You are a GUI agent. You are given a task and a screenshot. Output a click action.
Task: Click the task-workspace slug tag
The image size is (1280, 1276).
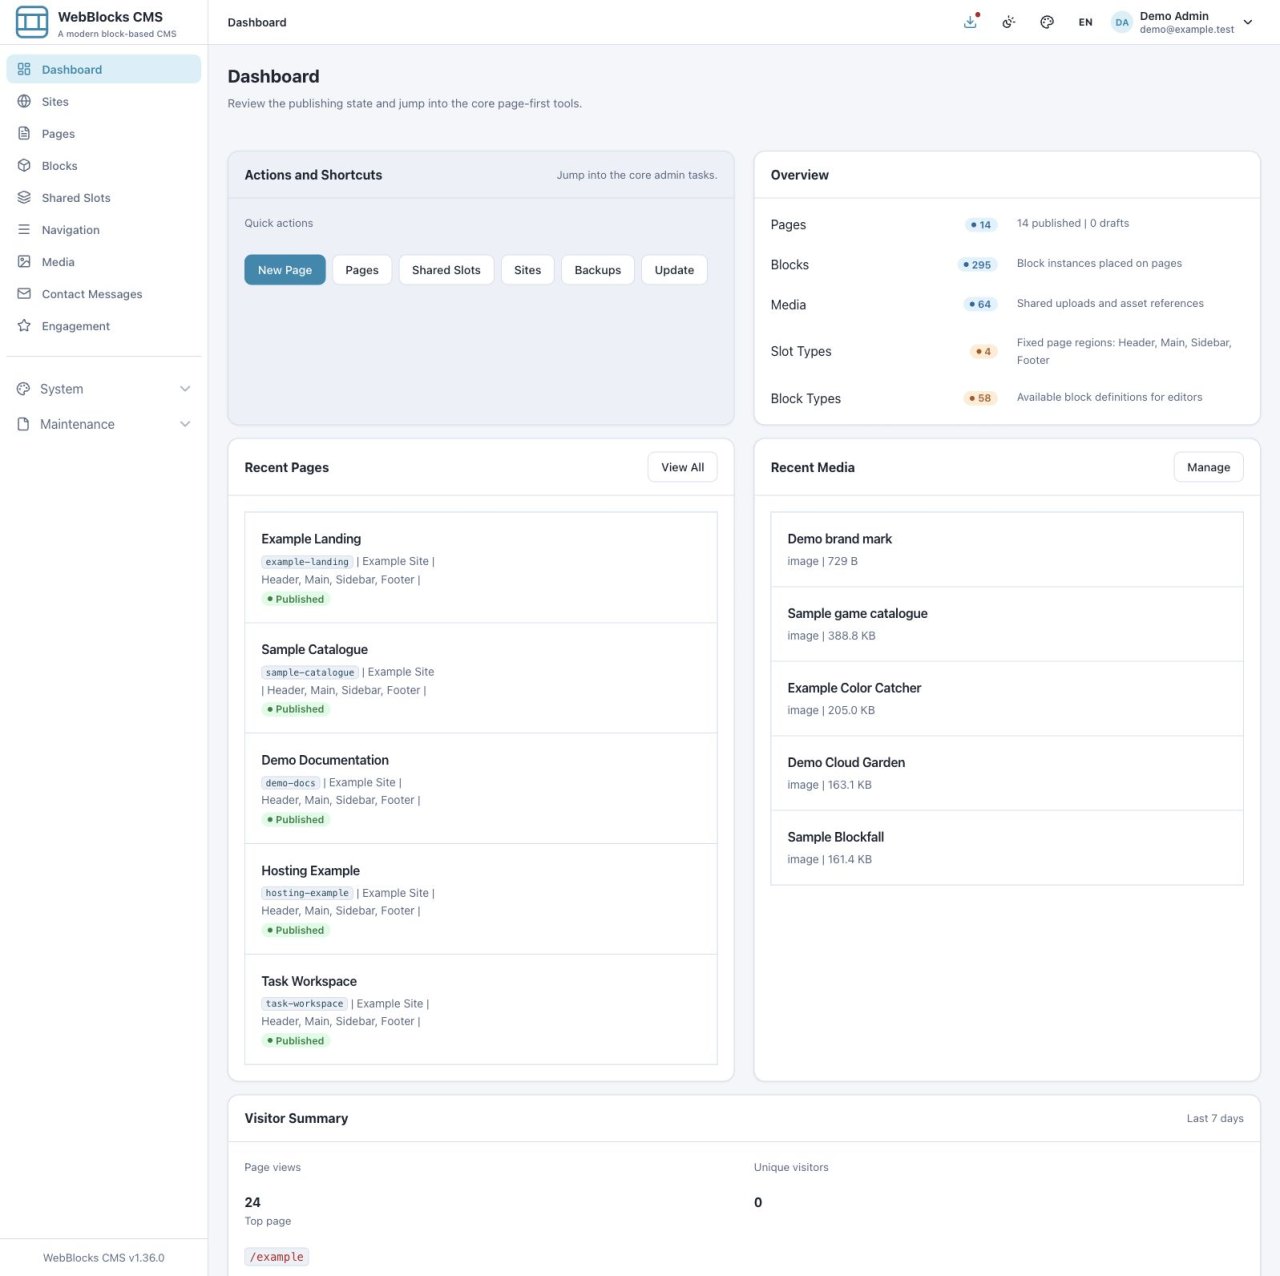(x=304, y=1004)
